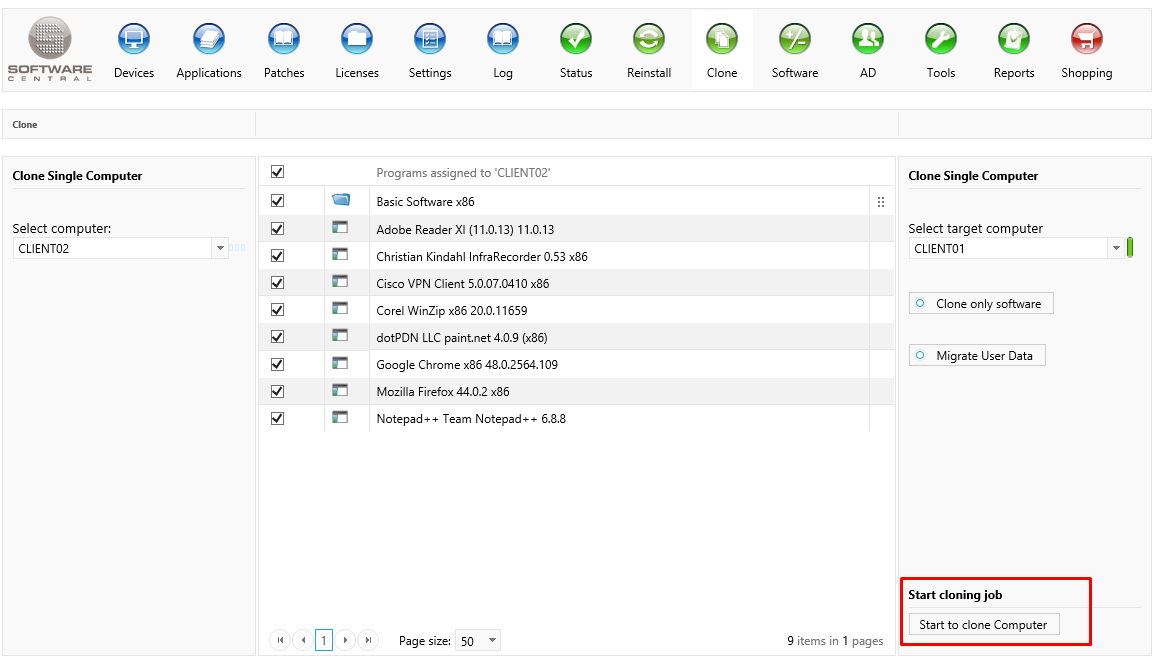Viewport: 1154px width, 661px height.
Task: Expand the Select computer CLIENT02 dropdown
Action: click(220, 249)
